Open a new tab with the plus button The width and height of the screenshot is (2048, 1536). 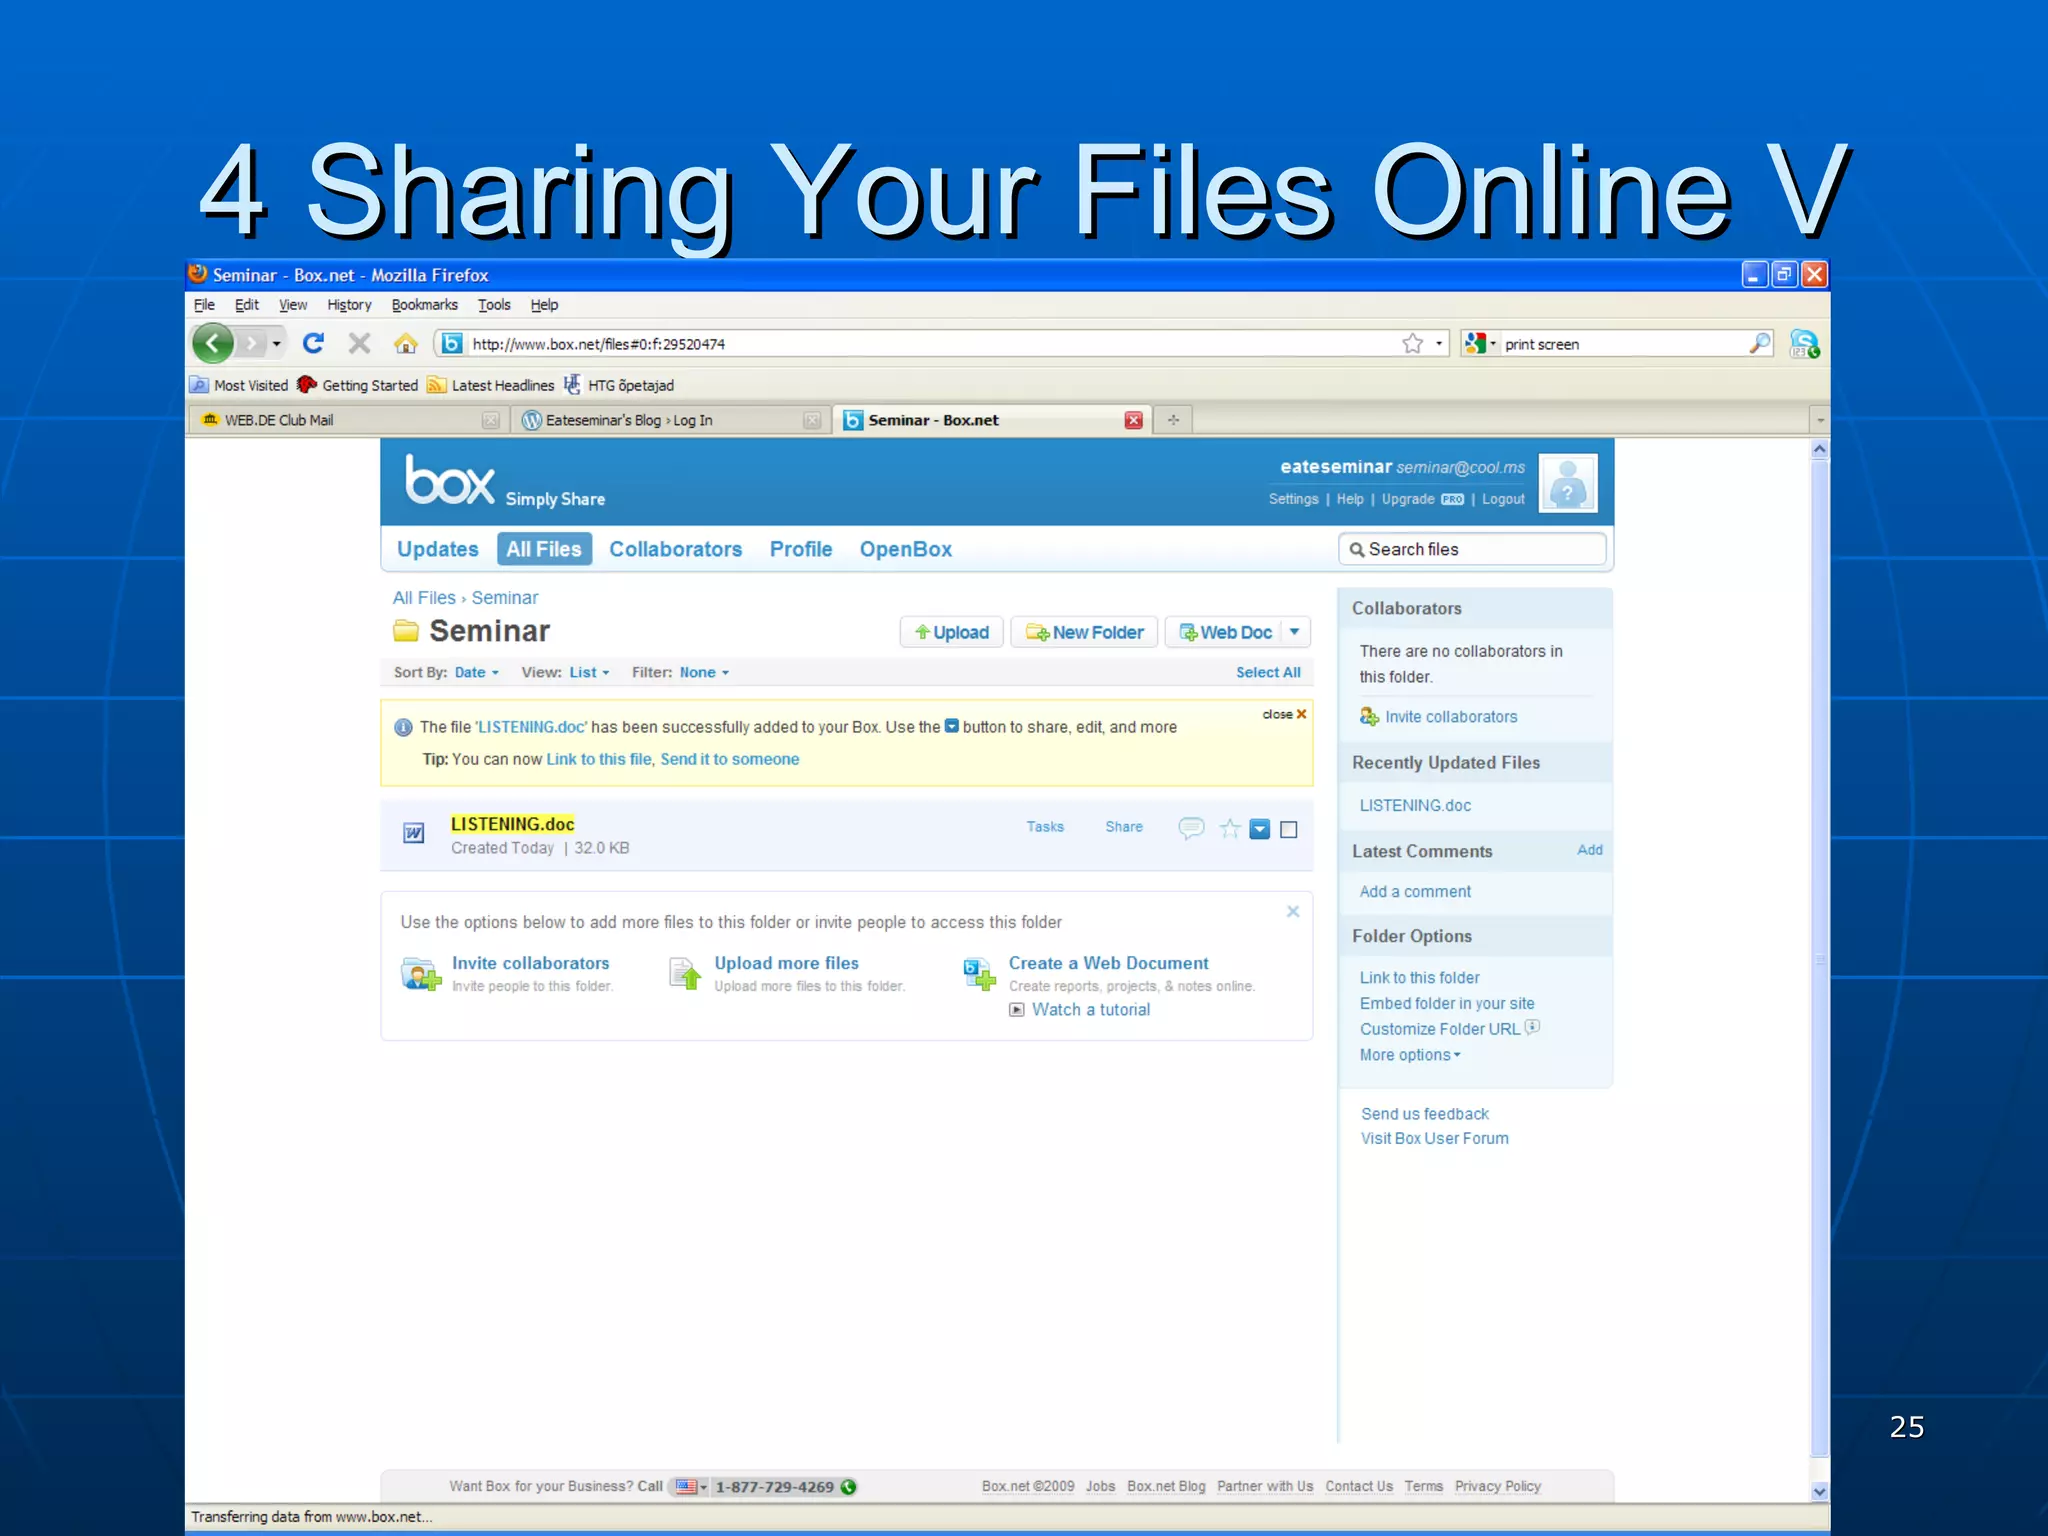(1173, 420)
